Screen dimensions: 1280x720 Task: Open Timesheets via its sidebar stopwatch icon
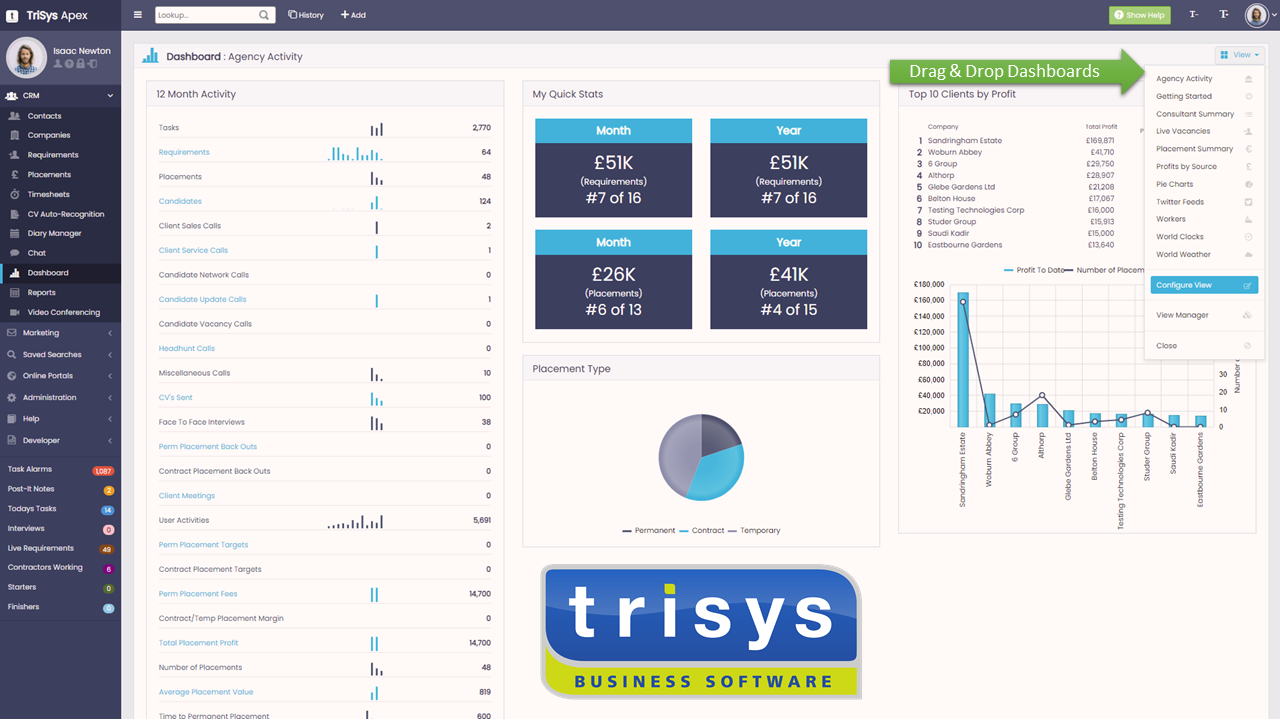(x=14, y=194)
